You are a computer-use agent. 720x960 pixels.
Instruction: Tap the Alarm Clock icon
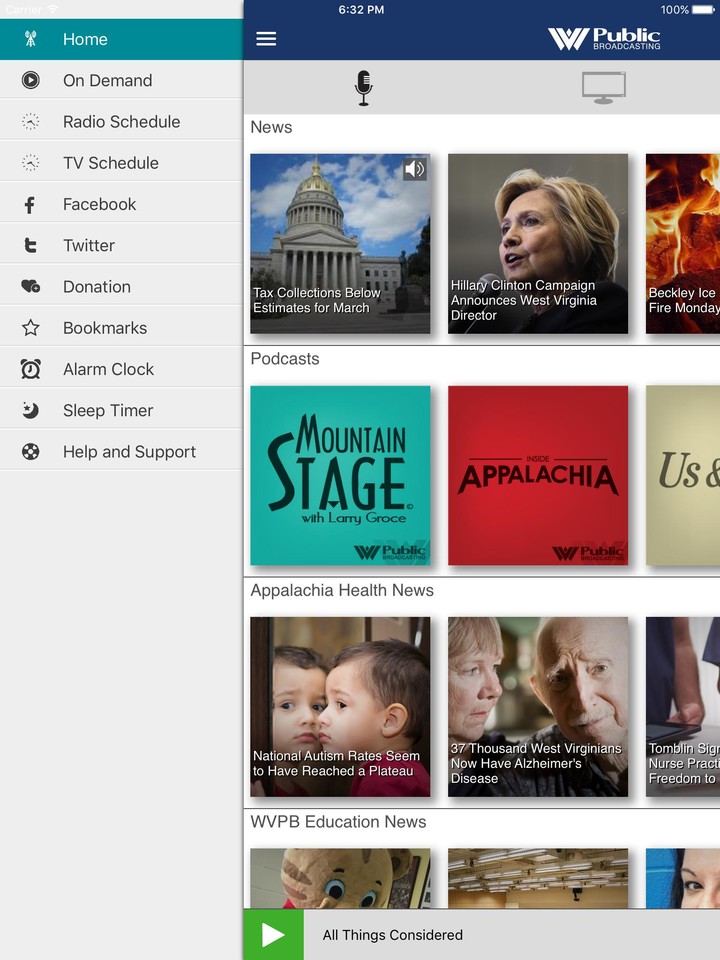click(x=31, y=369)
